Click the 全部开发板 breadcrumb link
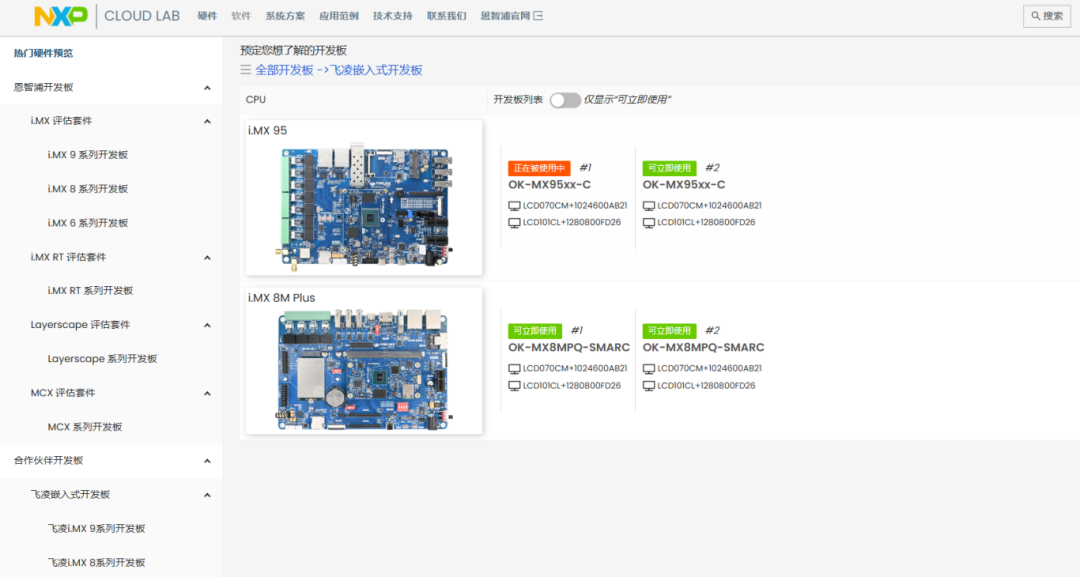Image resolution: width=1080 pixels, height=577 pixels. coord(284,70)
